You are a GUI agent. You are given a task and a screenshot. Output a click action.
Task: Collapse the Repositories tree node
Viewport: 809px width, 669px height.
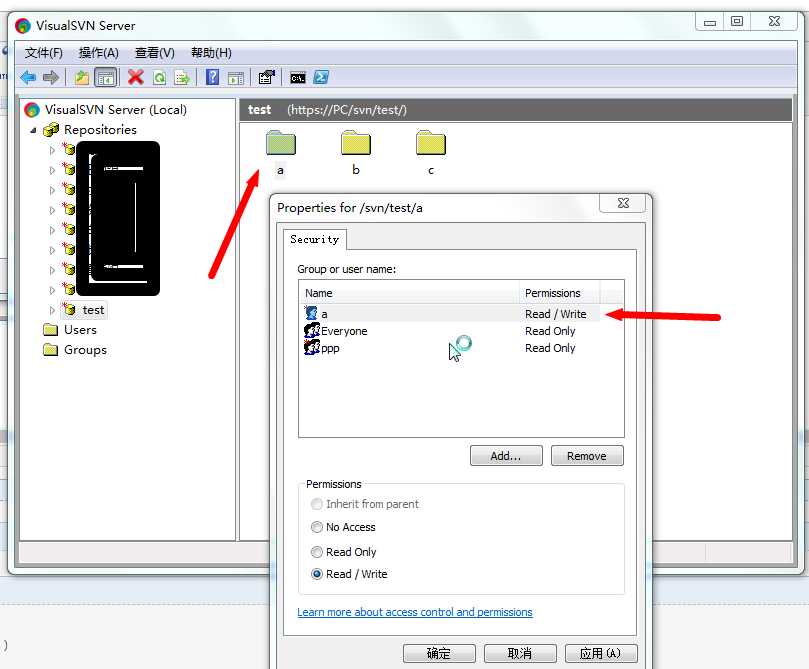coord(33,130)
